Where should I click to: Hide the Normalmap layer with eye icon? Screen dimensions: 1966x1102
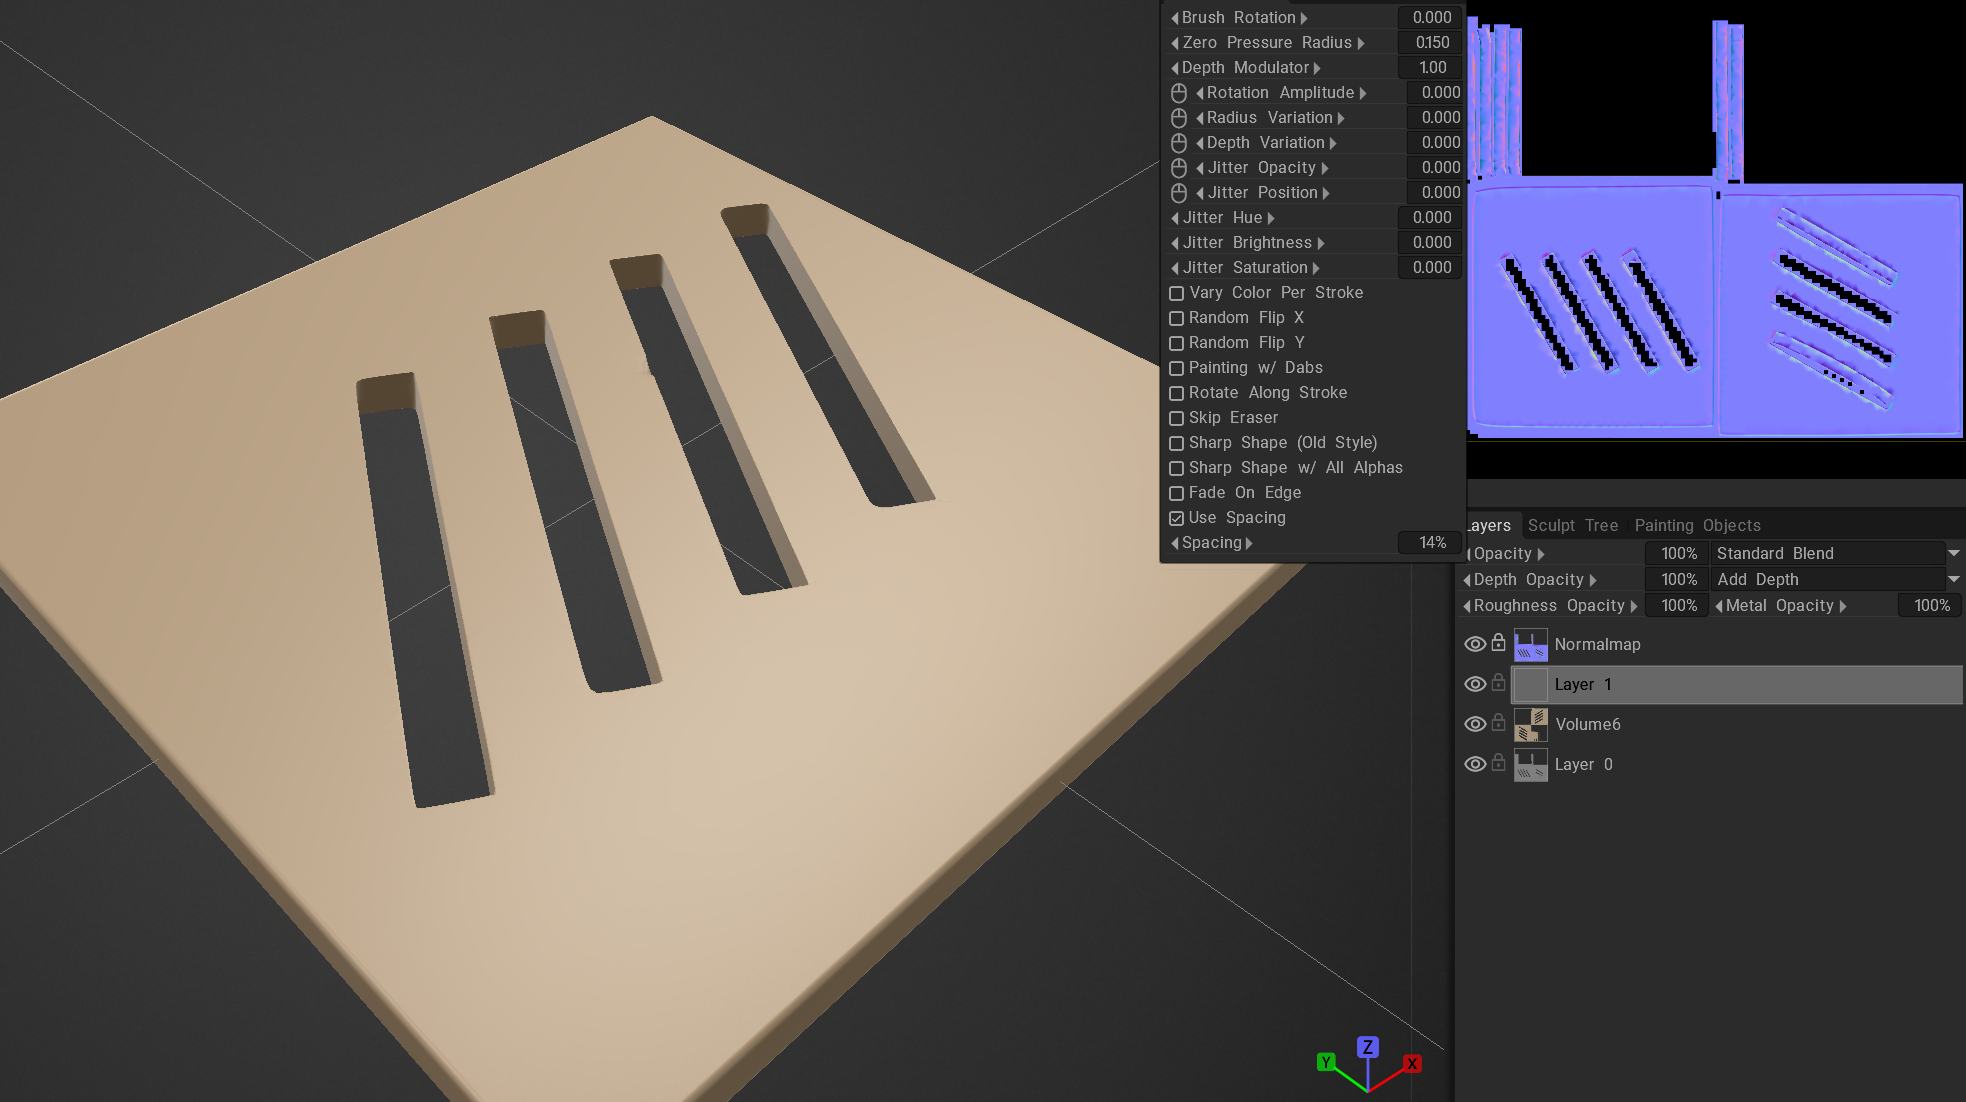[1475, 644]
